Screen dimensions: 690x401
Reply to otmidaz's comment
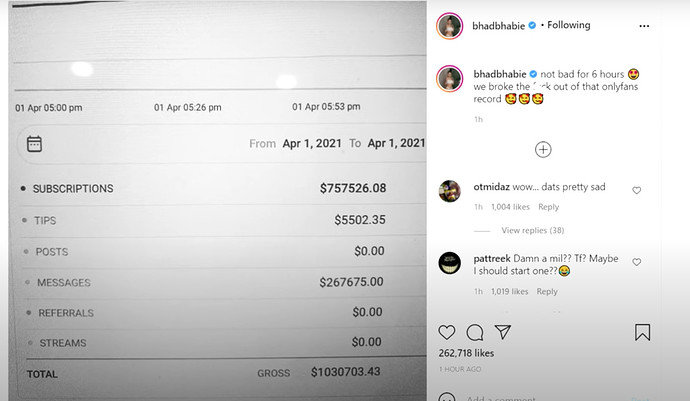(x=548, y=207)
